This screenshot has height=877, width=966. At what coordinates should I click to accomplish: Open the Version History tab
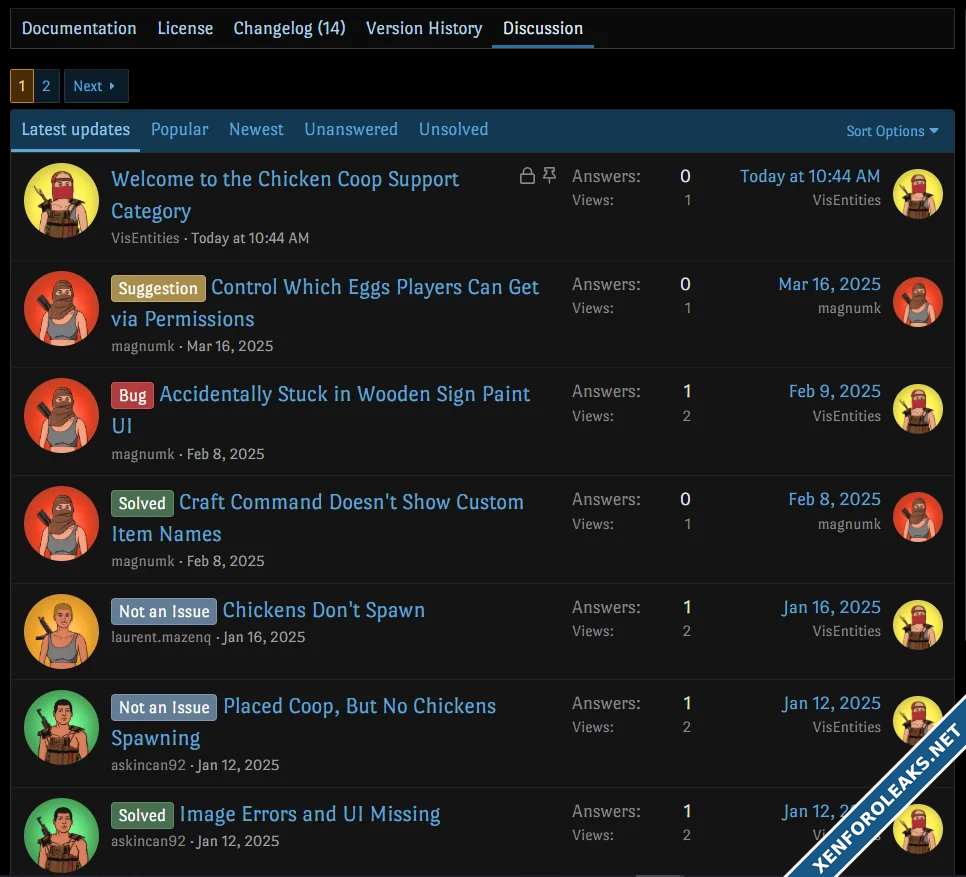[424, 28]
